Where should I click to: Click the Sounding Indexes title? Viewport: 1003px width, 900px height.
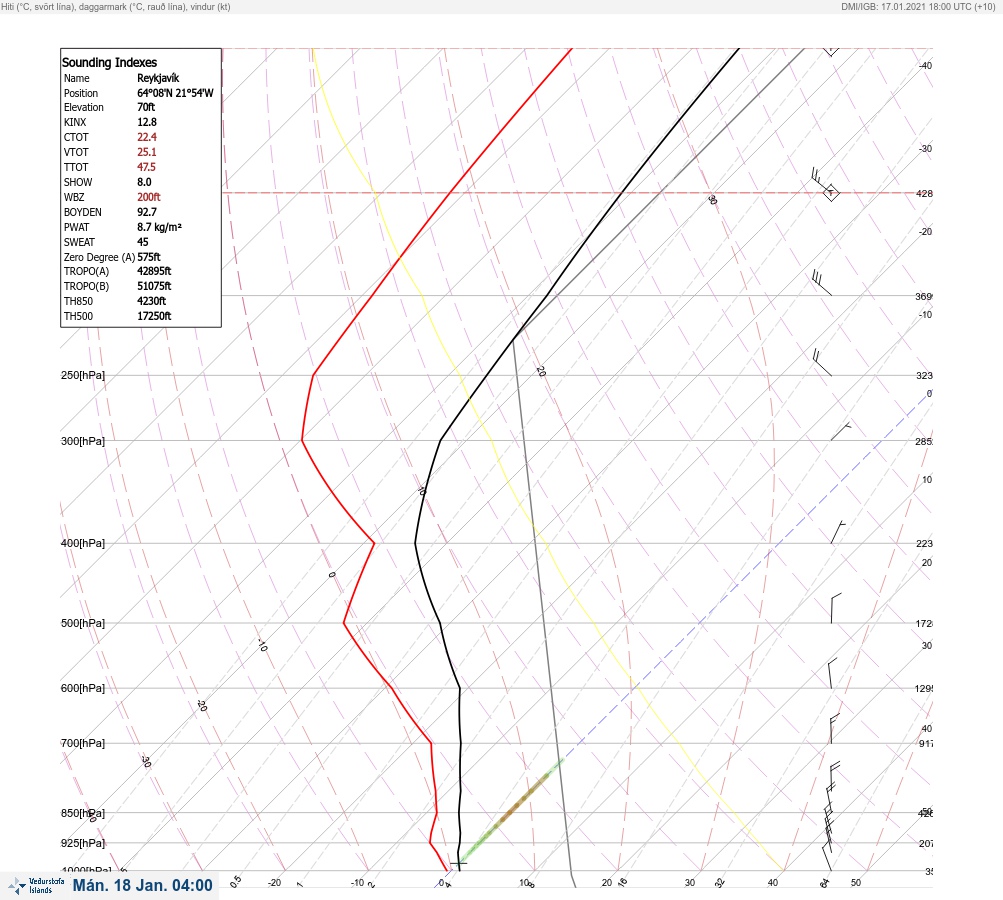[x=109, y=63]
